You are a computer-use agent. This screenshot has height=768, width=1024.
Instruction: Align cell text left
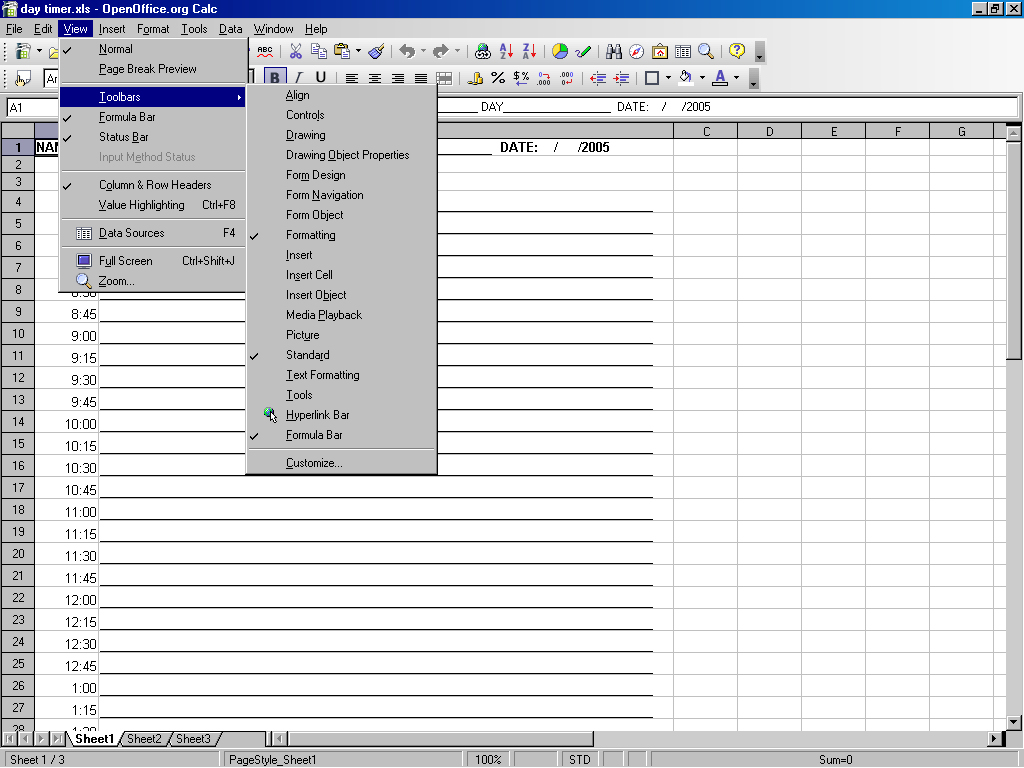tap(351, 78)
